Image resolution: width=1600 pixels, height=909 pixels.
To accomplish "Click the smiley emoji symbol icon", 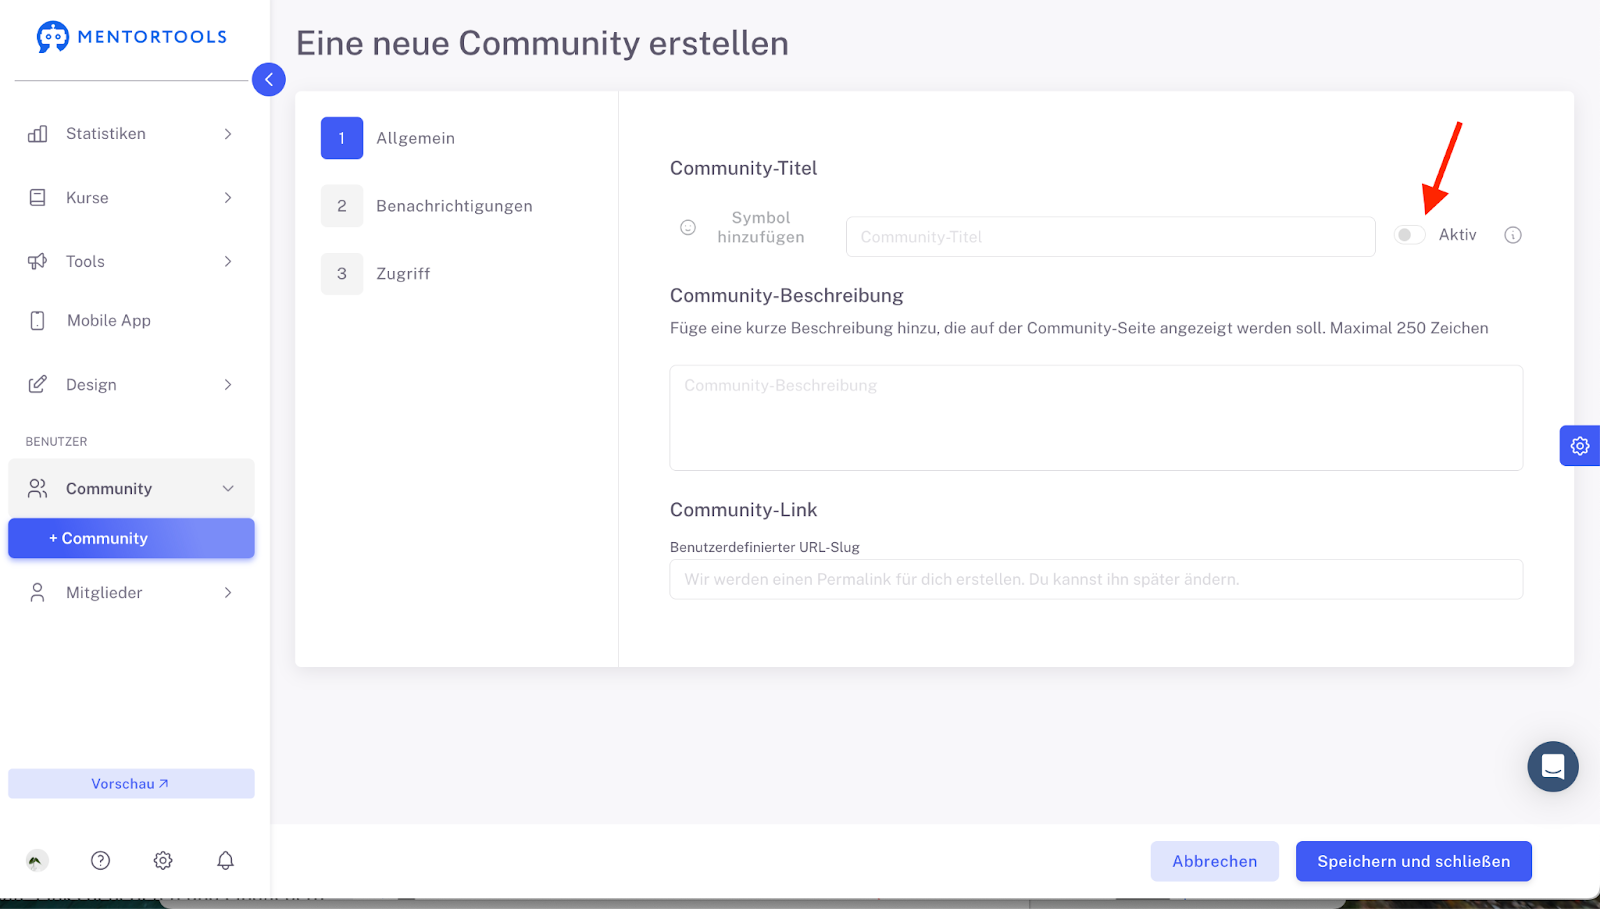I will (688, 228).
